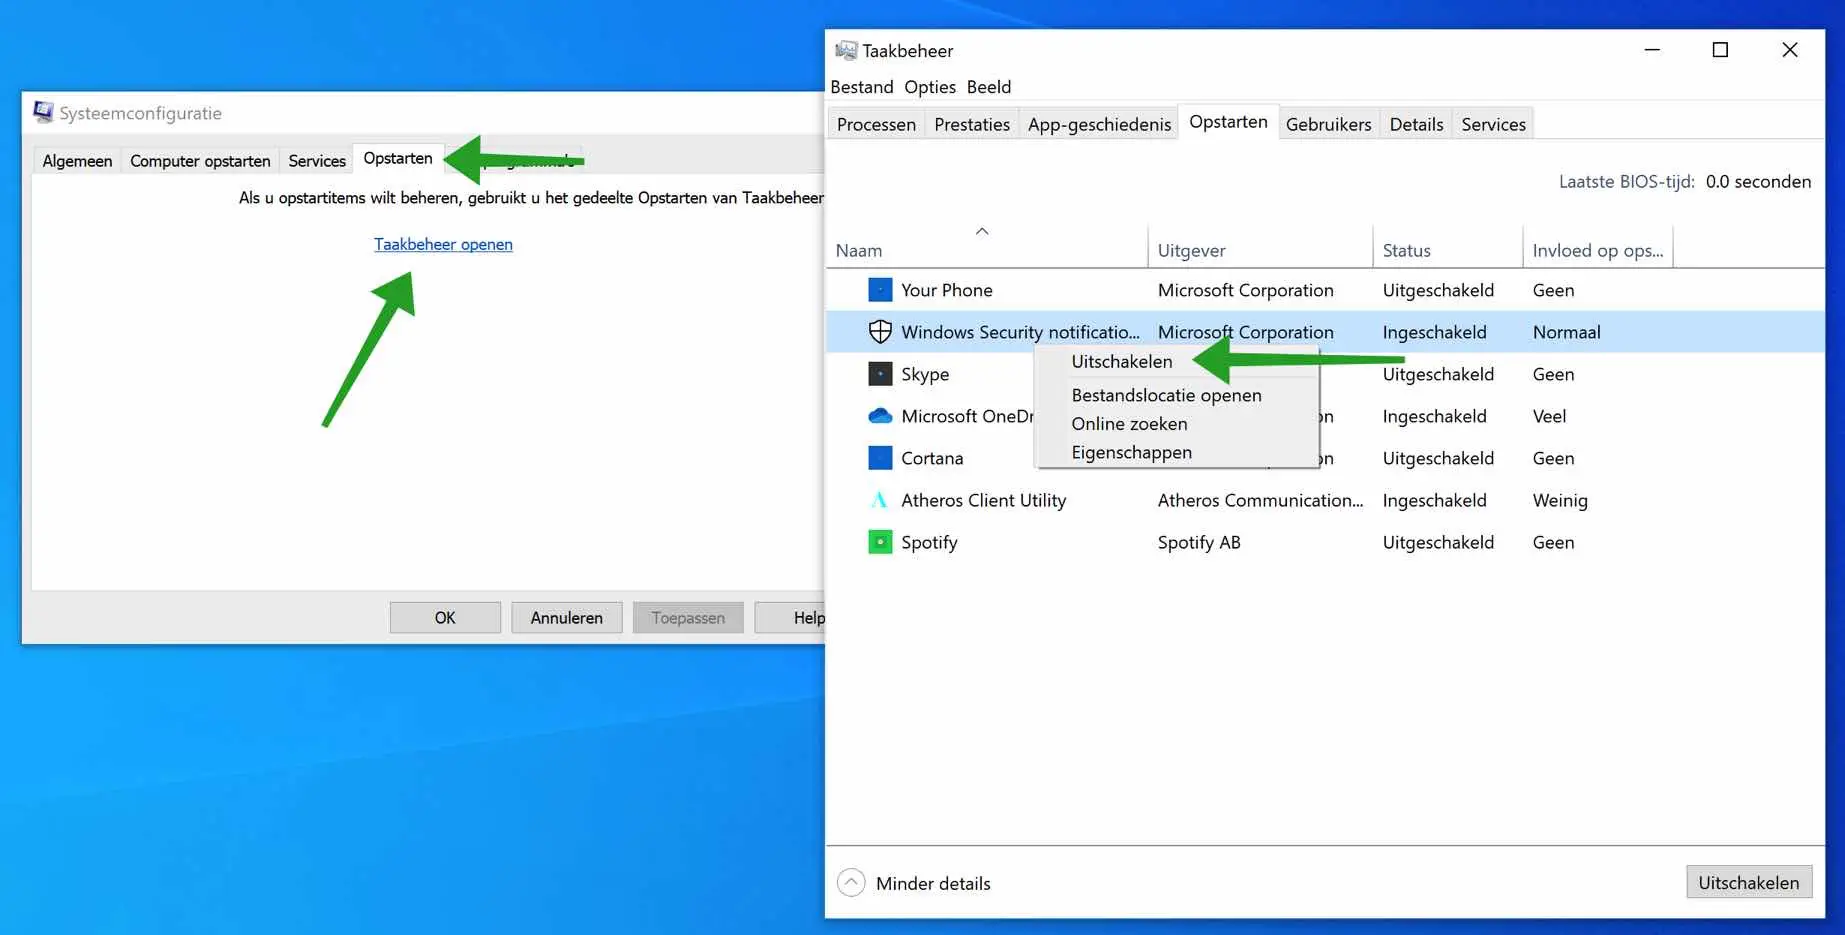The height and width of the screenshot is (935, 1845).
Task: Toggle sort arrow above Naam column
Action: [982, 231]
